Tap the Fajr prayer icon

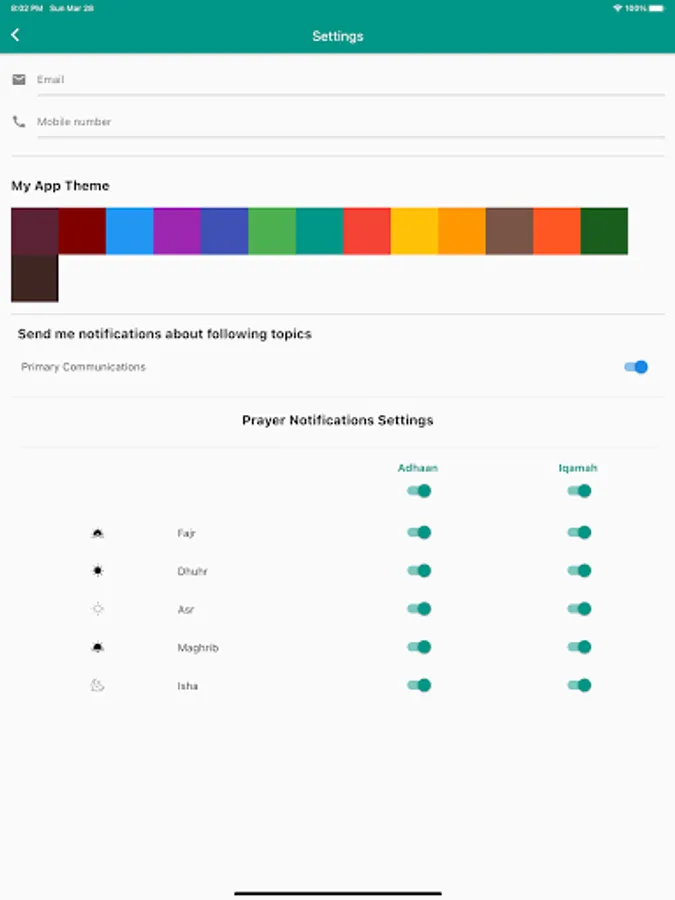tap(97, 533)
